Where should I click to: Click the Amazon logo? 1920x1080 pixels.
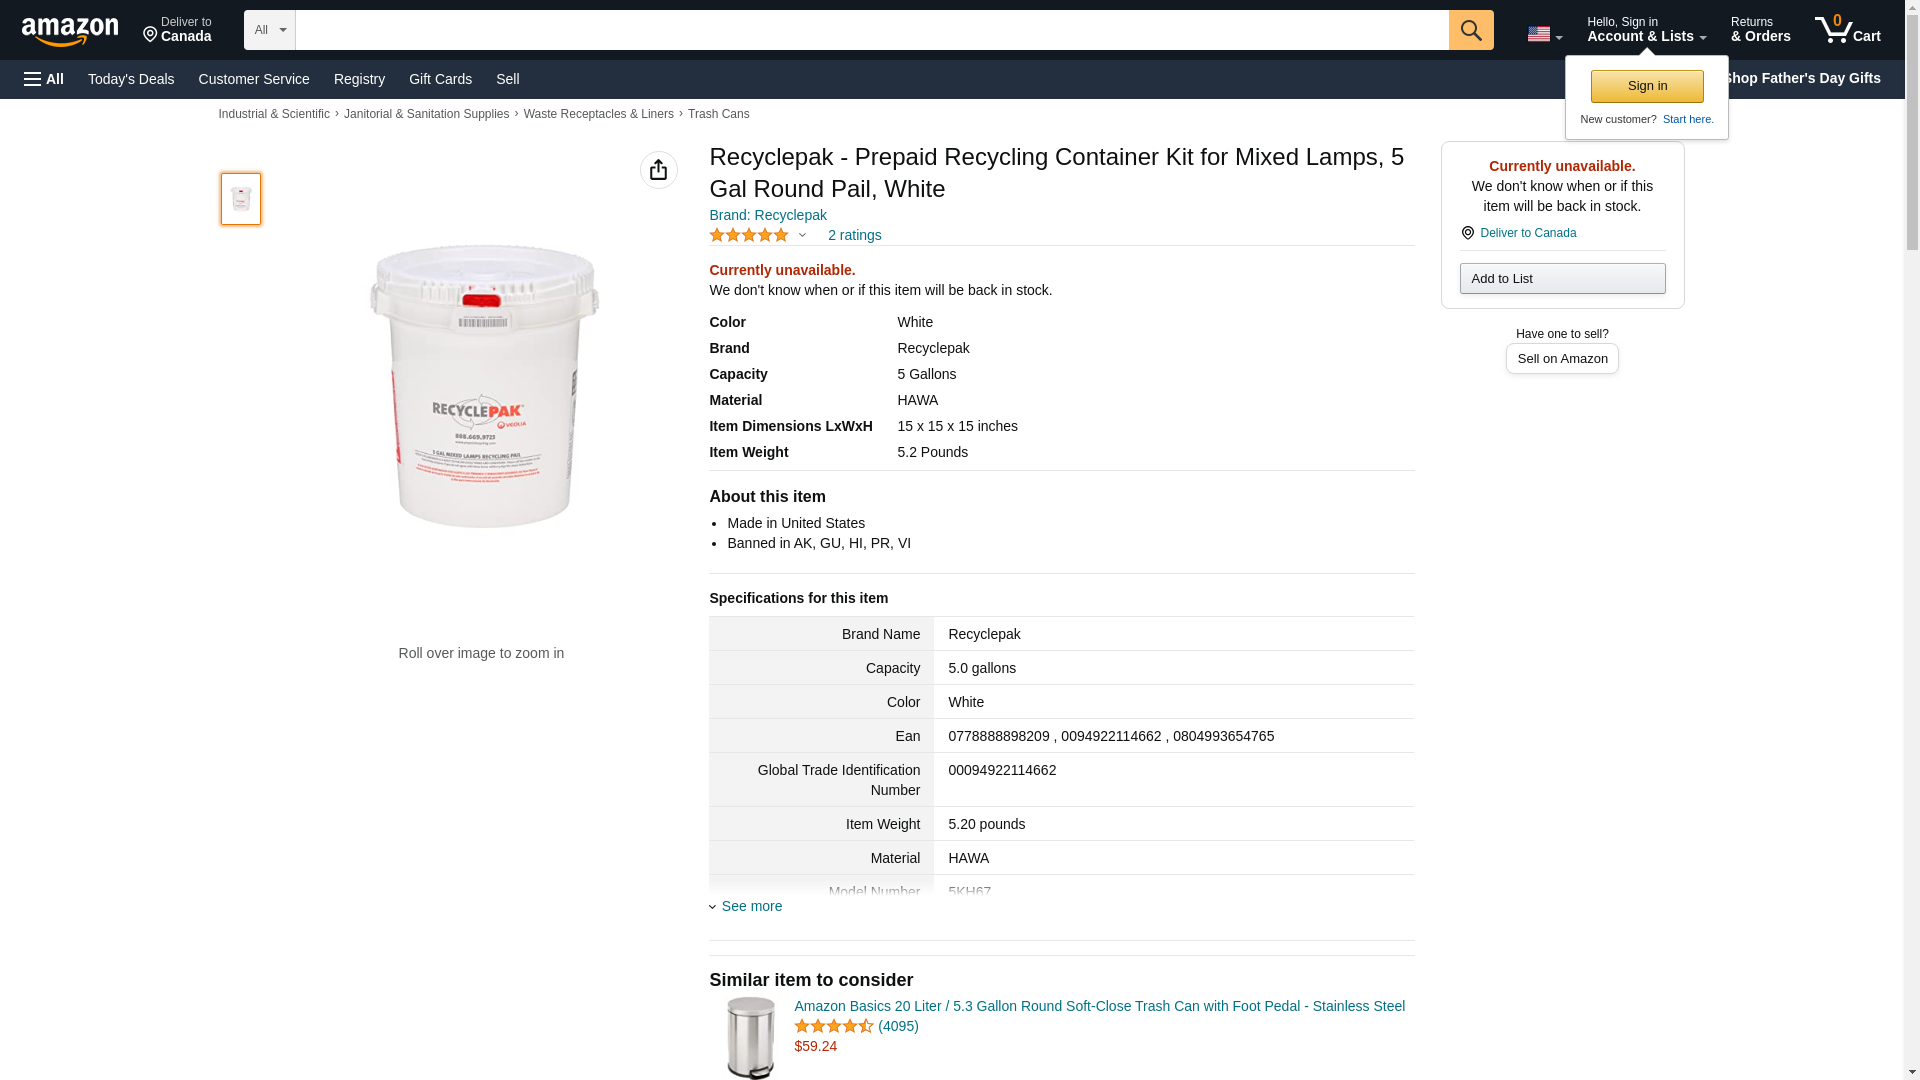pyautogui.click(x=70, y=31)
